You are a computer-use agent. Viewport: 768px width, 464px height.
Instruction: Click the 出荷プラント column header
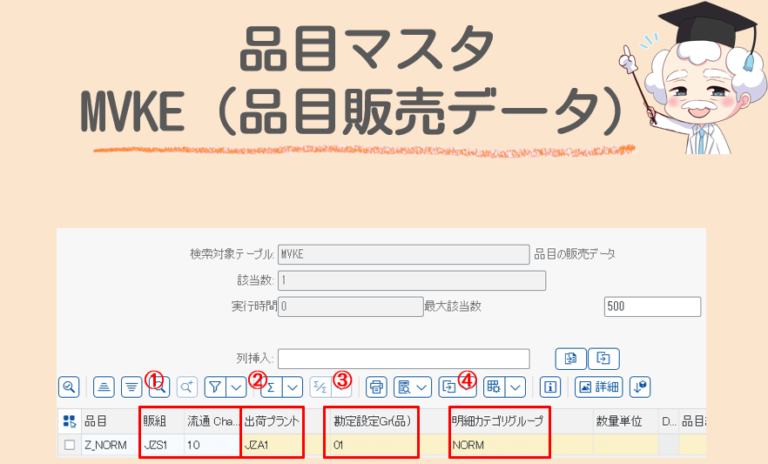272,421
